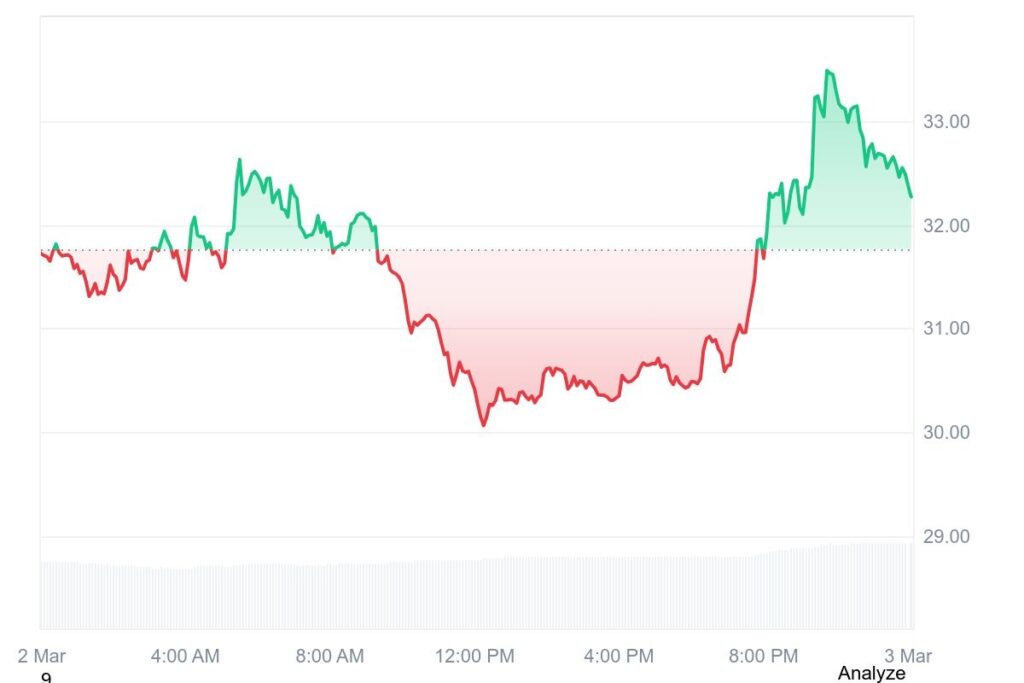Select the 4:00 PM time label

[x=618, y=656]
